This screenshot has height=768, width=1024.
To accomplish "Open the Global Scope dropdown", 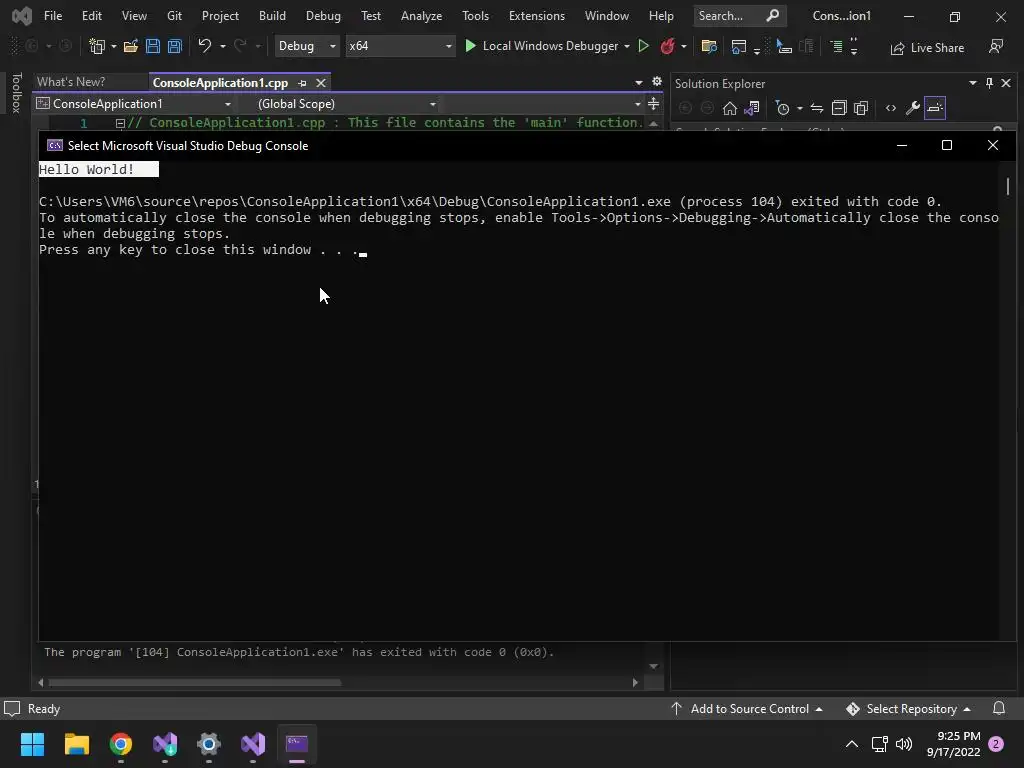I will point(345,104).
